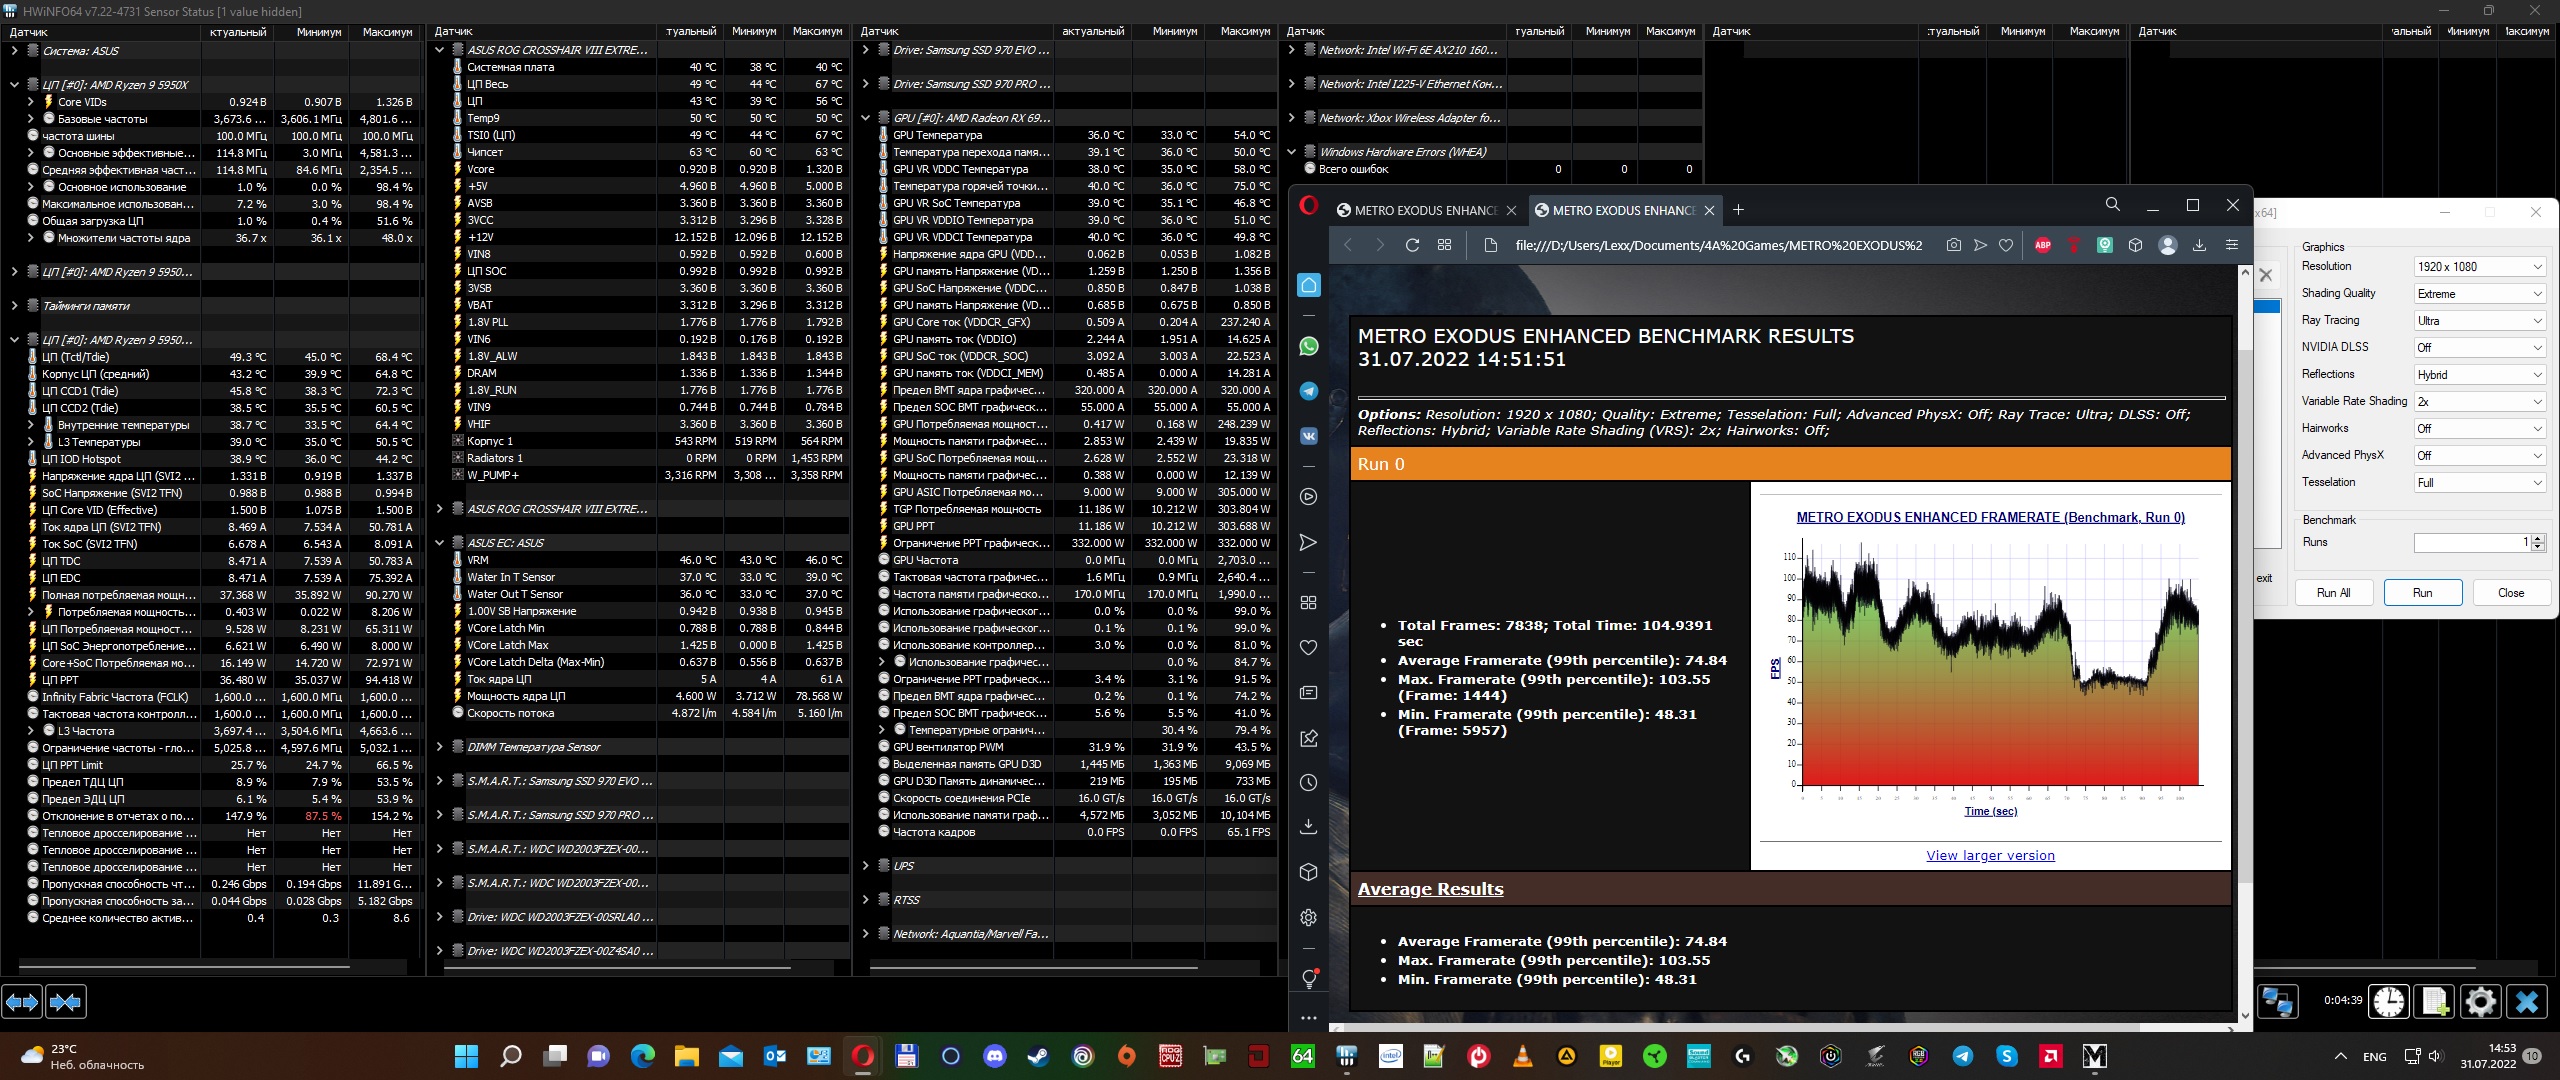Click the Runs count input field

point(2470,542)
